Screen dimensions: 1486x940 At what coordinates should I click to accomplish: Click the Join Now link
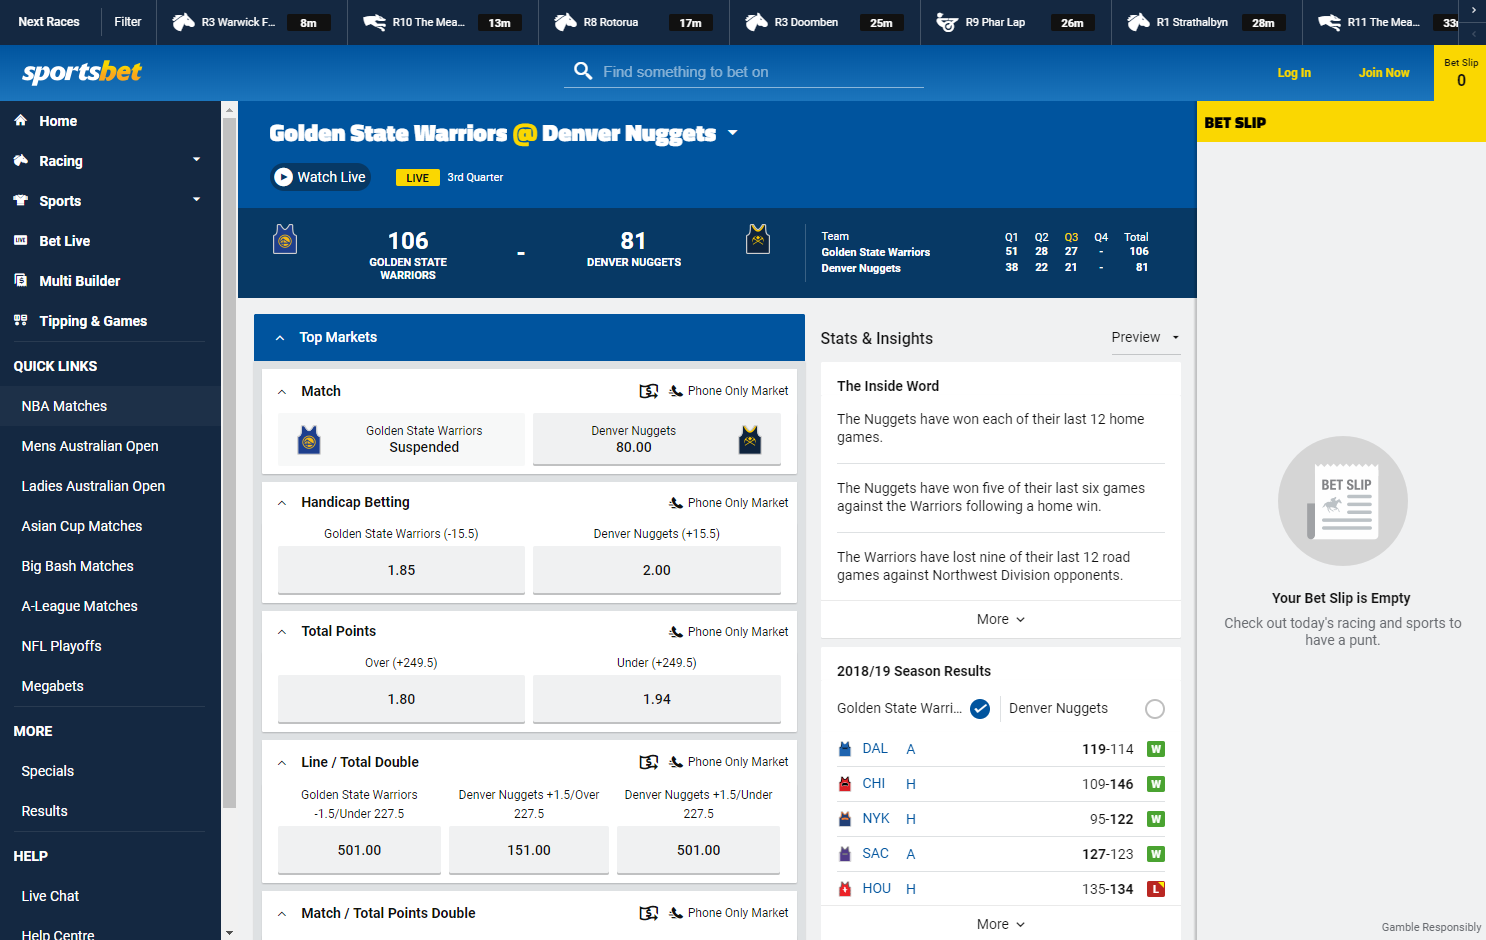[x=1383, y=73]
